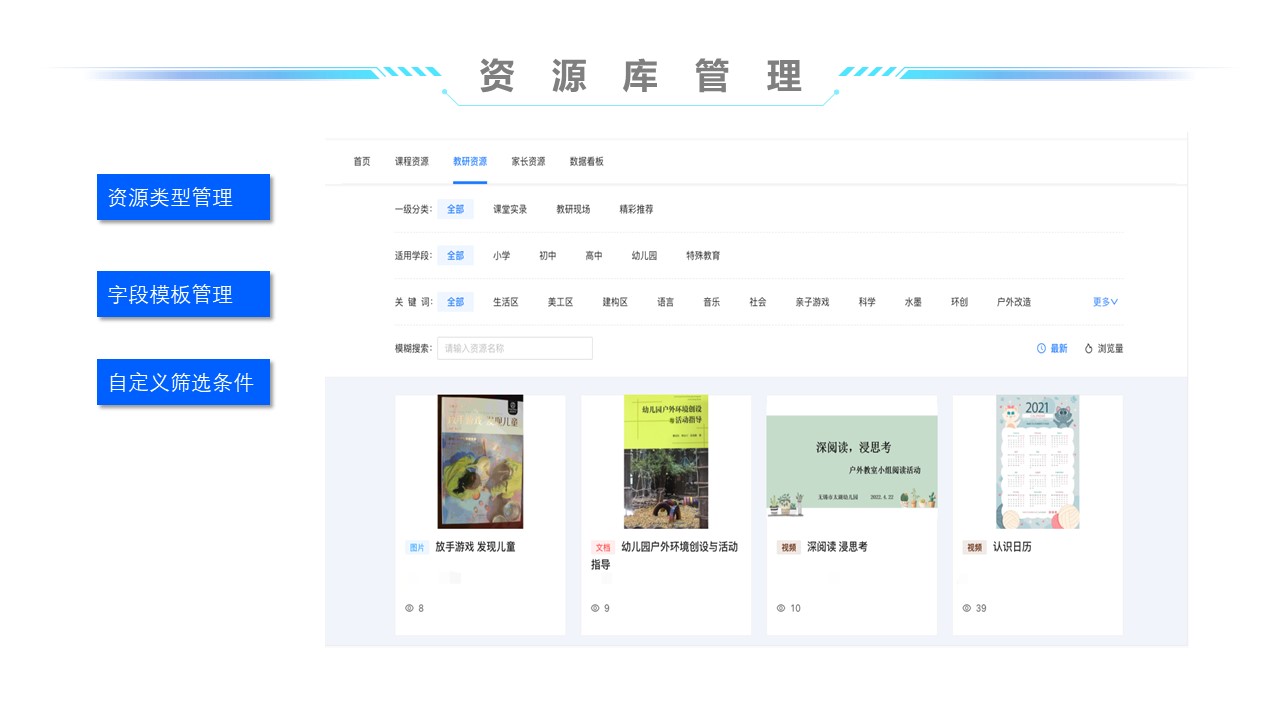Screen dimensions: 1280x720
Task: Click eye view-count icon on 认识日历 card
Action: pyautogui.click(x=967, y=608)
